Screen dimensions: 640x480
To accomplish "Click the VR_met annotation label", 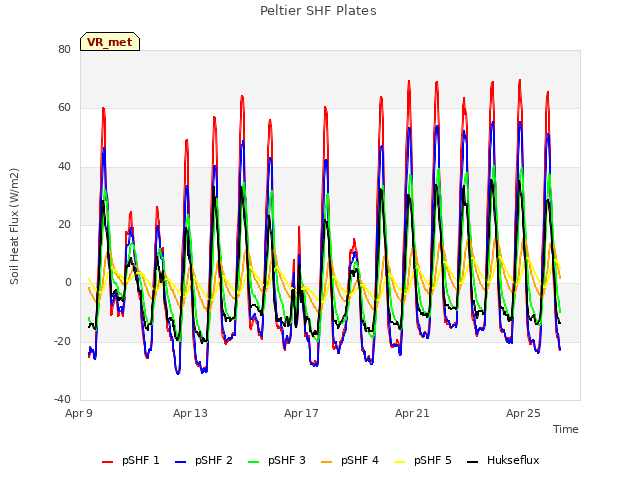I will [x=110, y=42].
